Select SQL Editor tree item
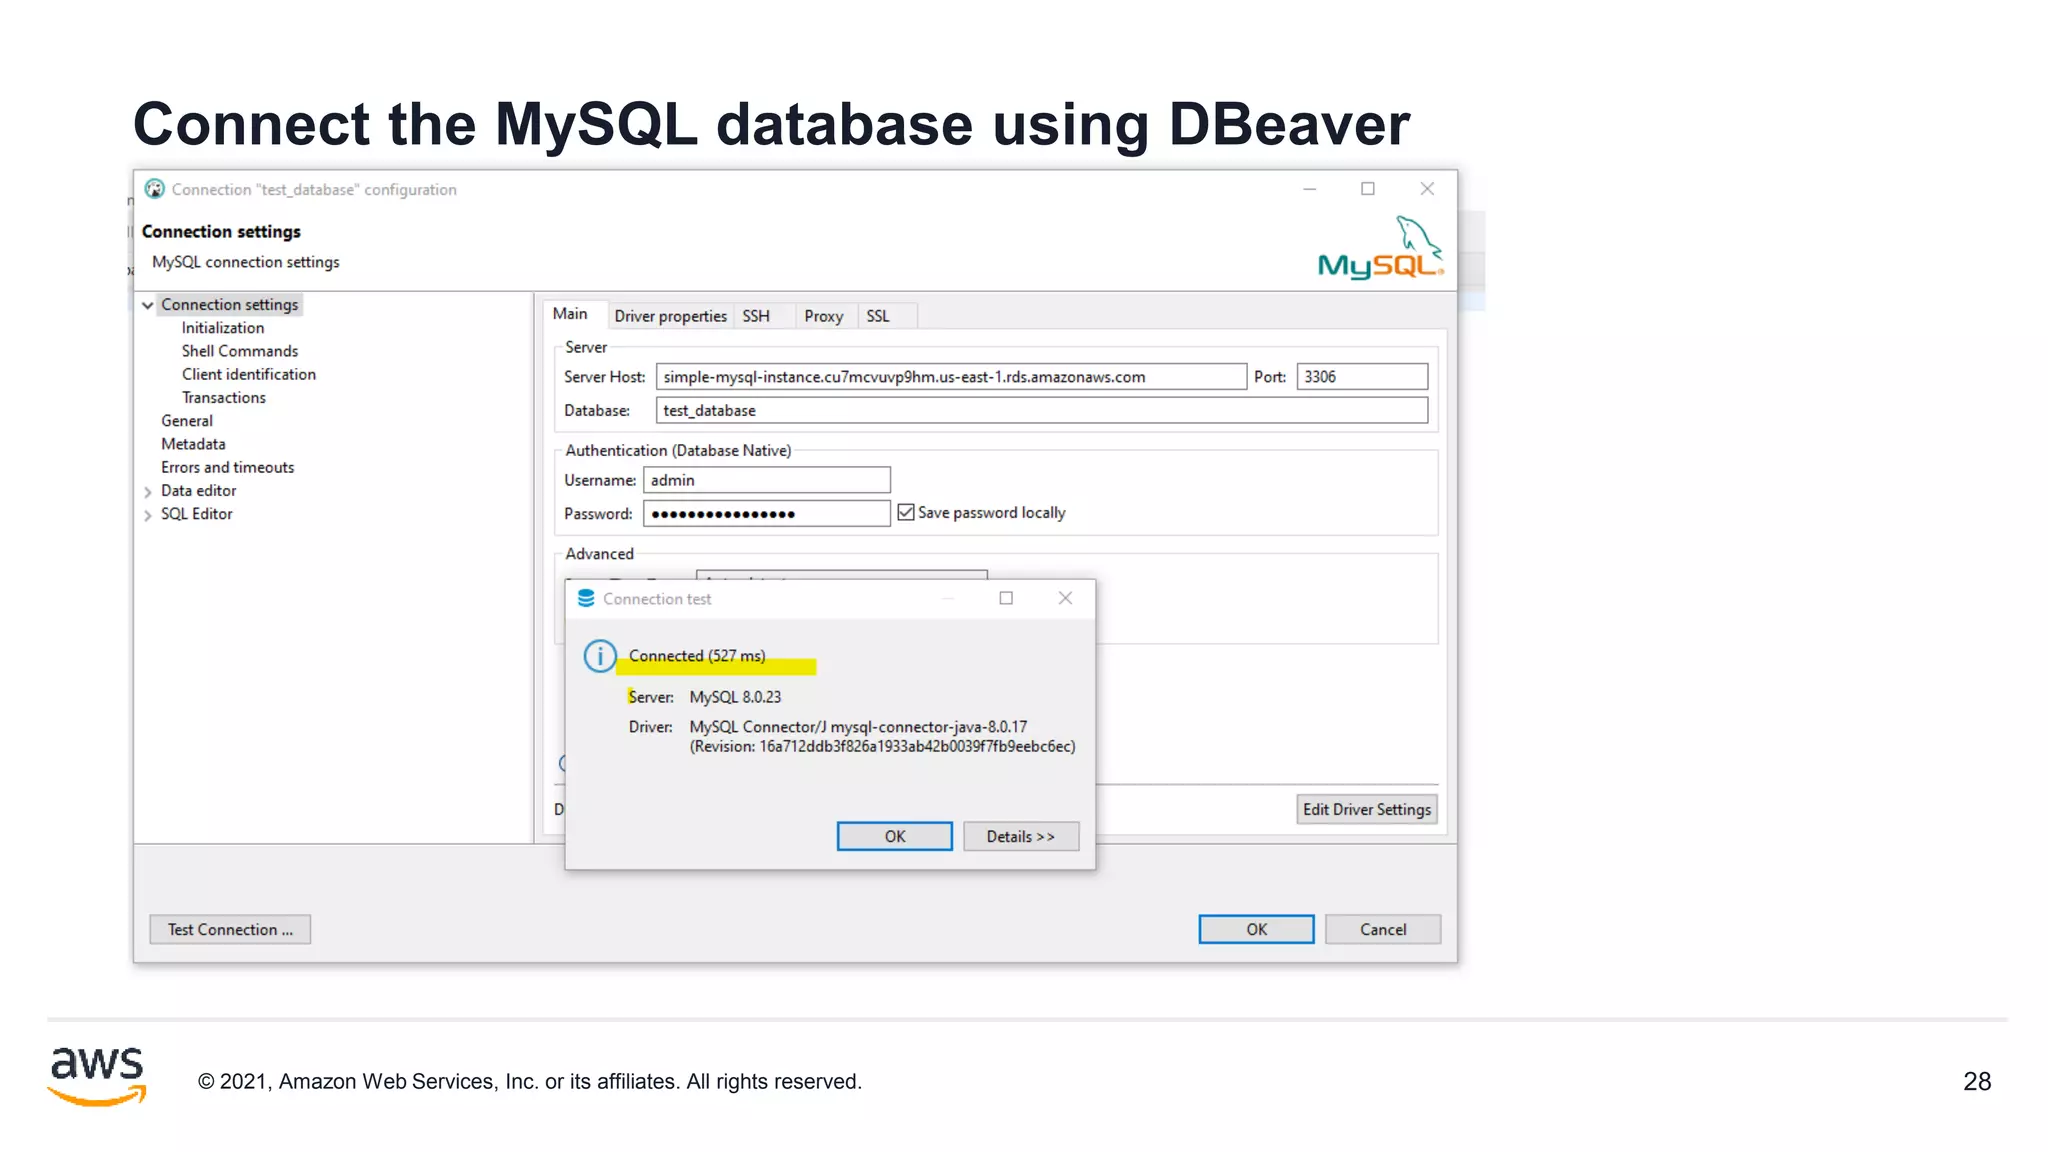 tap(197, 514)
